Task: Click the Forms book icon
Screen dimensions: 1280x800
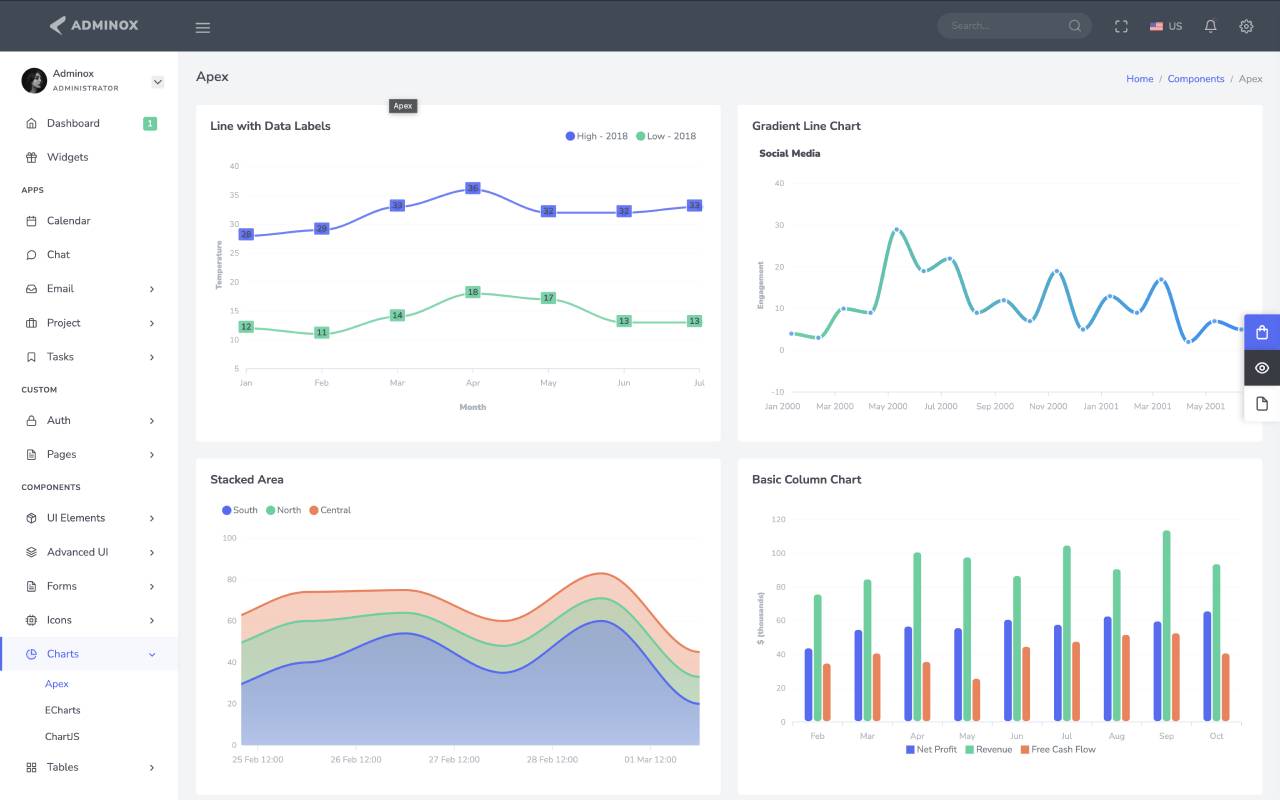Action: [31, 586]
